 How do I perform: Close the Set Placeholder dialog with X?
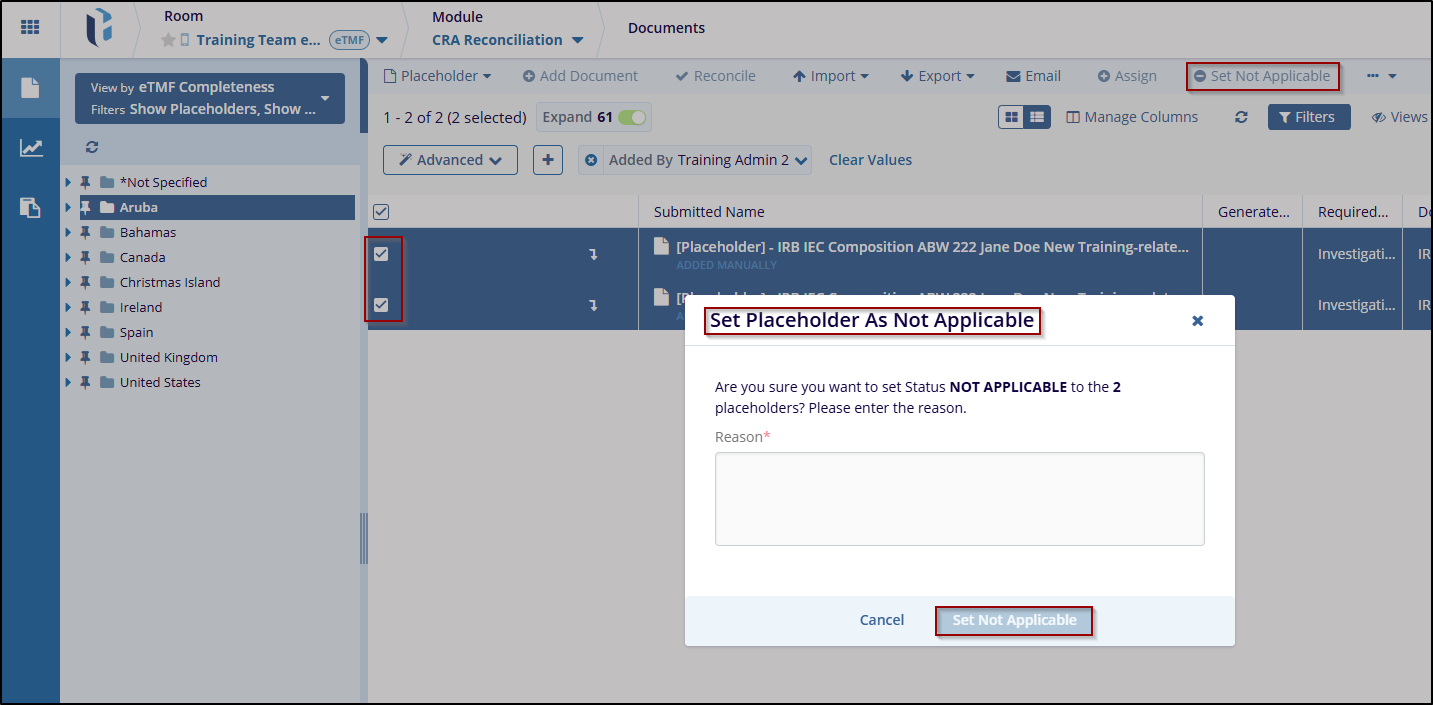pos(1197,321)
